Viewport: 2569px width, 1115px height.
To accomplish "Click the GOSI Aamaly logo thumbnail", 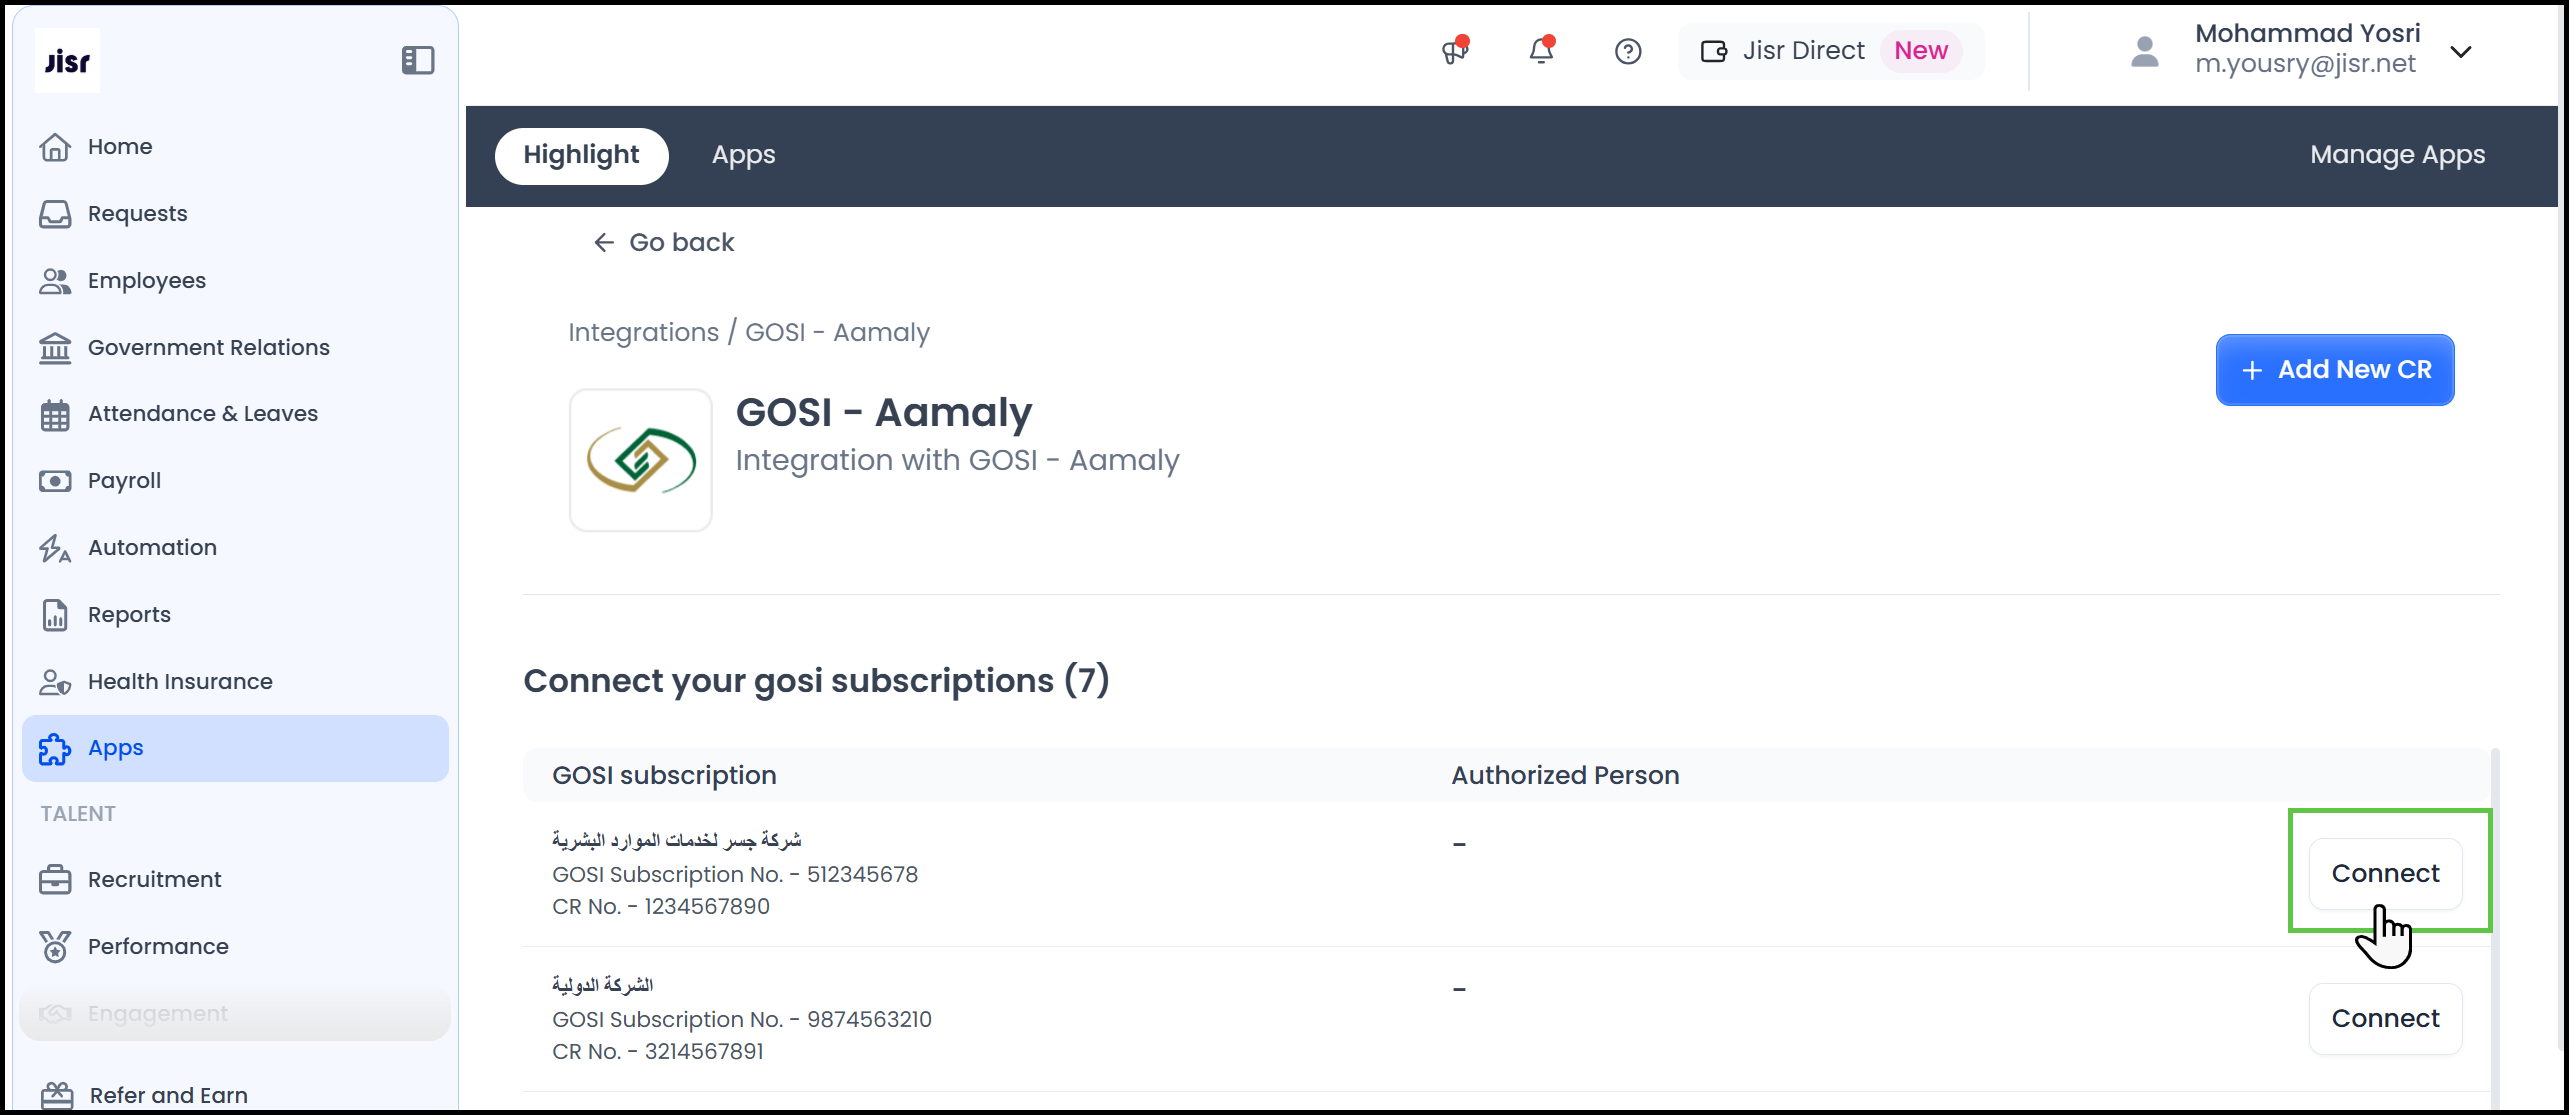I will pyautogui.click(x=640, y=460).
